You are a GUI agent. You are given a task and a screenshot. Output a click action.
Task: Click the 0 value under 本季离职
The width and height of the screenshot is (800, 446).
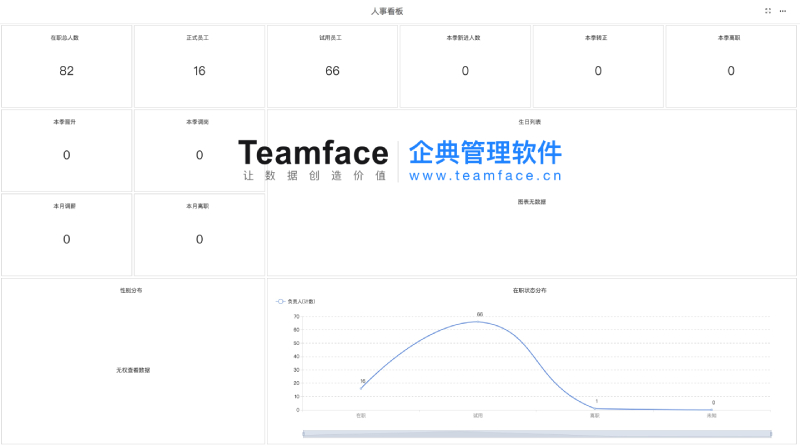coord(731,71)
